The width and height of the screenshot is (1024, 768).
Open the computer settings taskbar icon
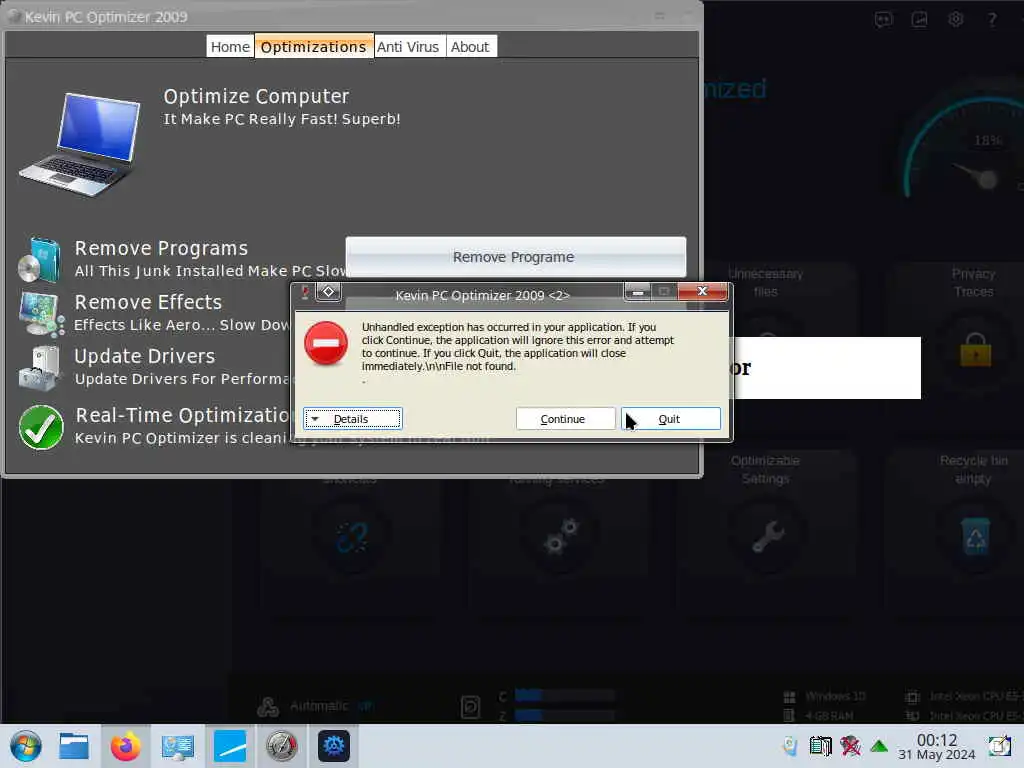coord(178,746)
